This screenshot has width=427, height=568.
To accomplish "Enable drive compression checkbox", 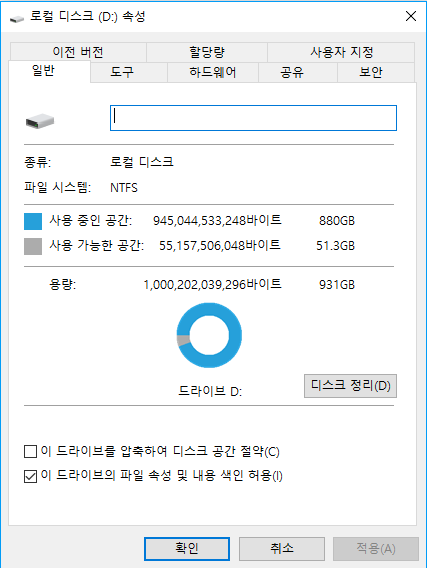I will (30, 451).
